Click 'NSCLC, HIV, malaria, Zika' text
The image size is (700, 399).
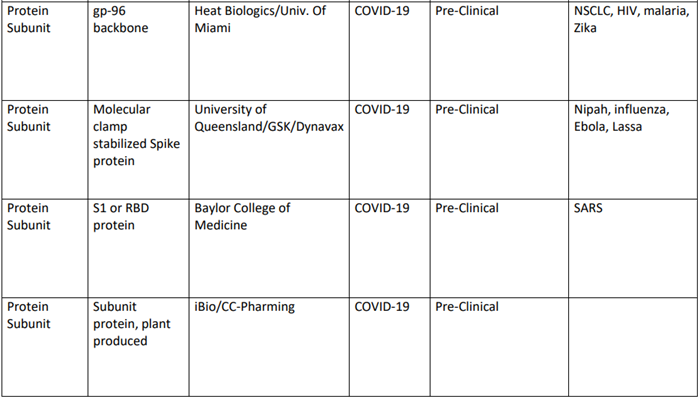click(x=632, y=19)
